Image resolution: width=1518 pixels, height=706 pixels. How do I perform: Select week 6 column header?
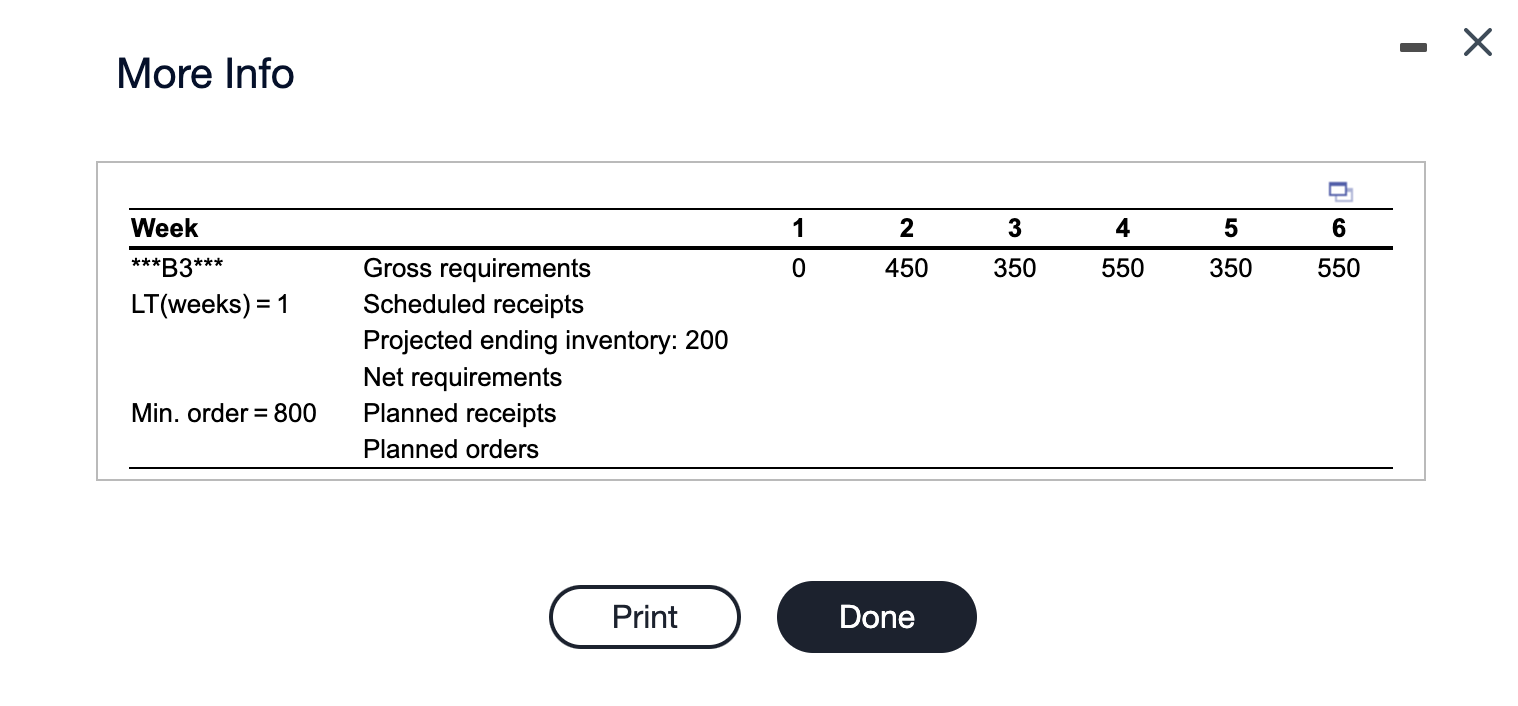coord(1339,228)
